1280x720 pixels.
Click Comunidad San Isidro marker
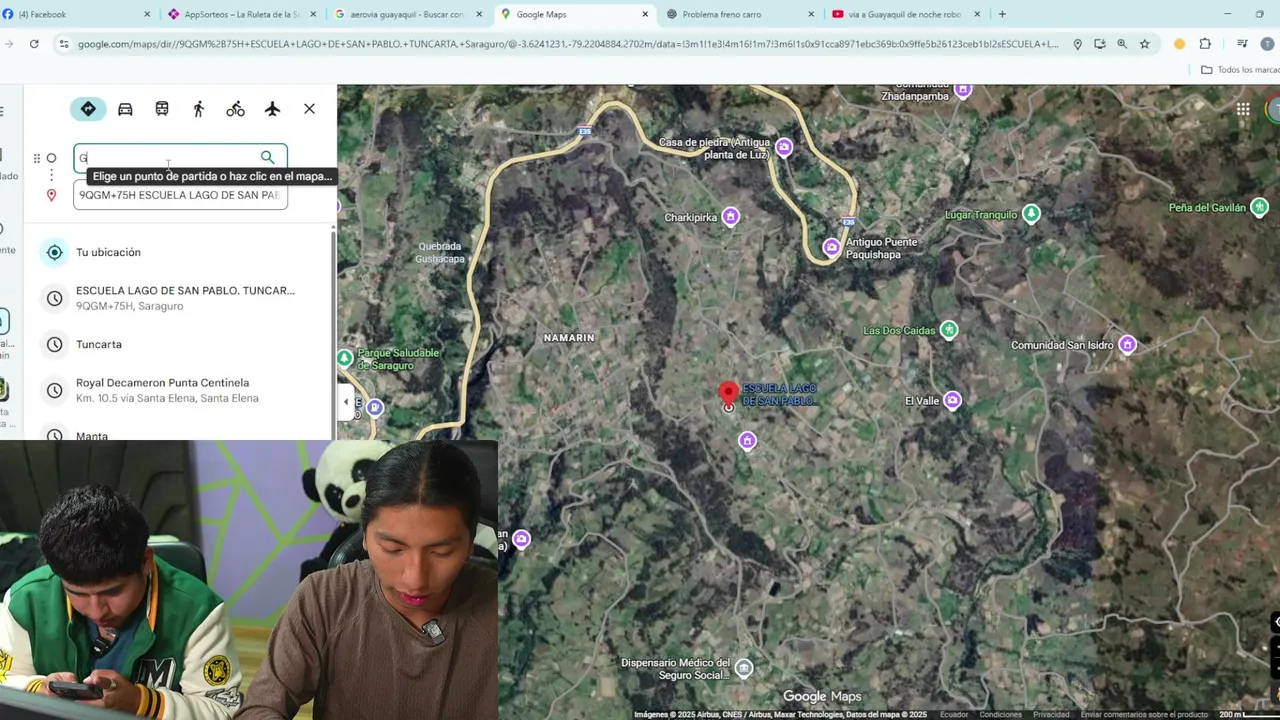tap(1128, 345)
